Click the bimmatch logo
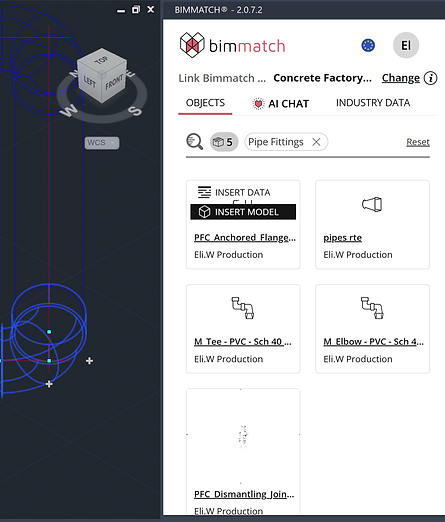This screenshot has height=522, width=445. click(232, 45)
